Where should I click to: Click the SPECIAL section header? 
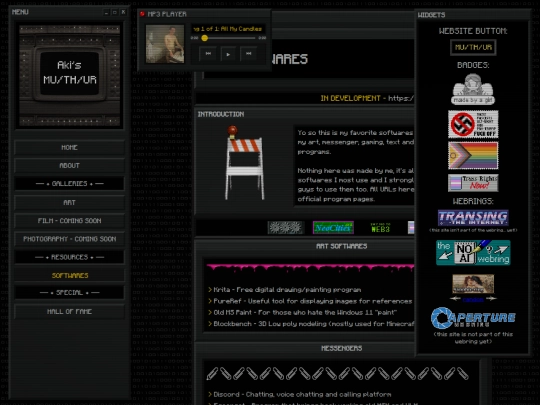(69, 293)
